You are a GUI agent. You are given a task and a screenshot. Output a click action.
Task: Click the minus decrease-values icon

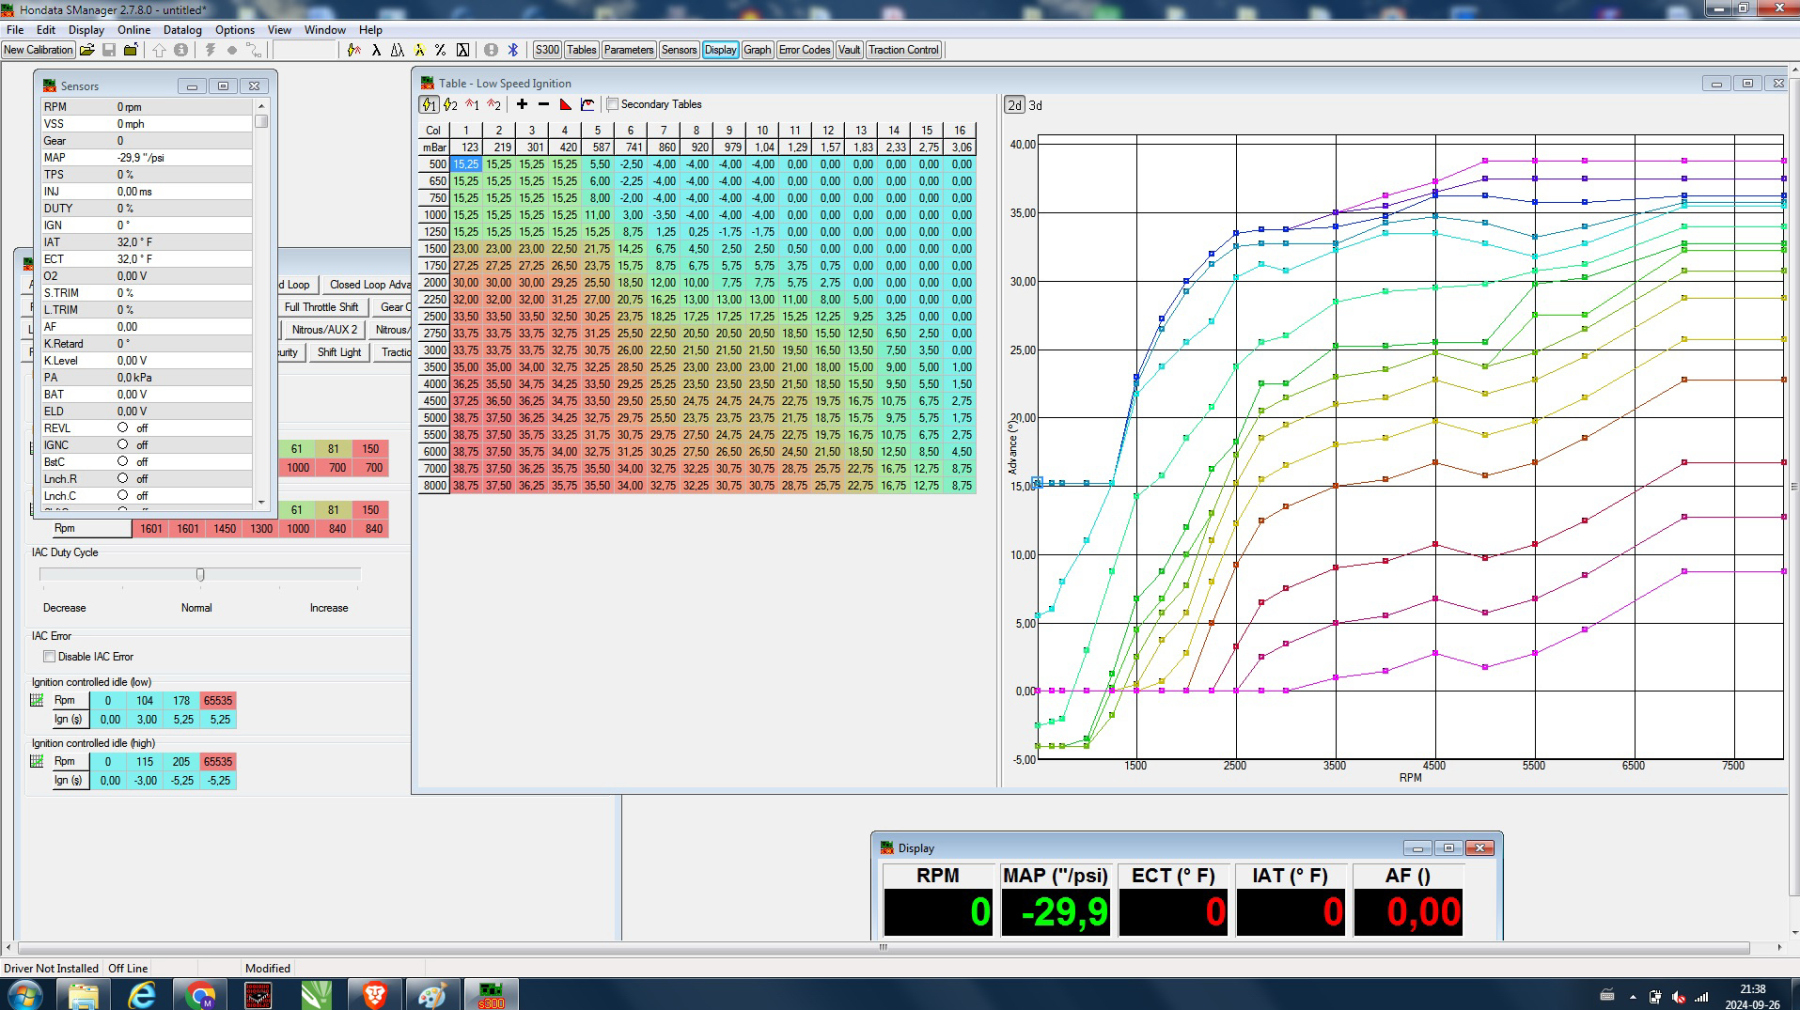coord(544,104)
